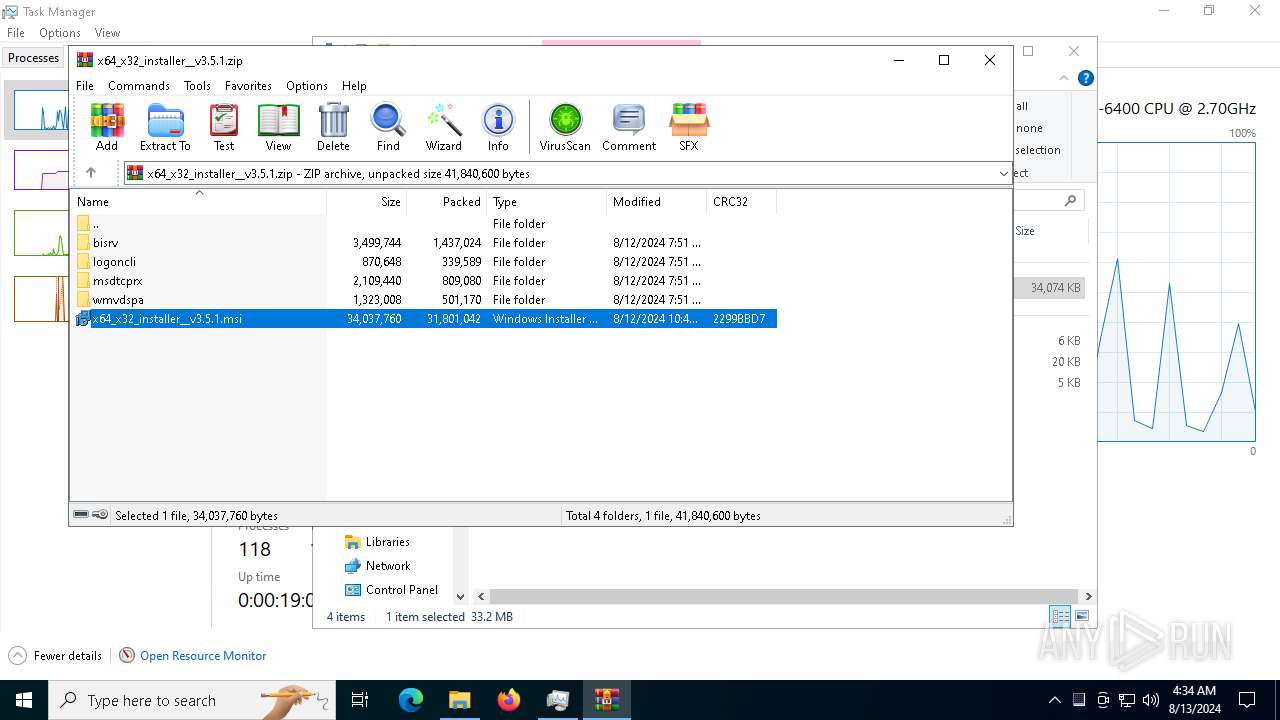Click the drive icon in WinRAR status bar

[x=81, y=515]
